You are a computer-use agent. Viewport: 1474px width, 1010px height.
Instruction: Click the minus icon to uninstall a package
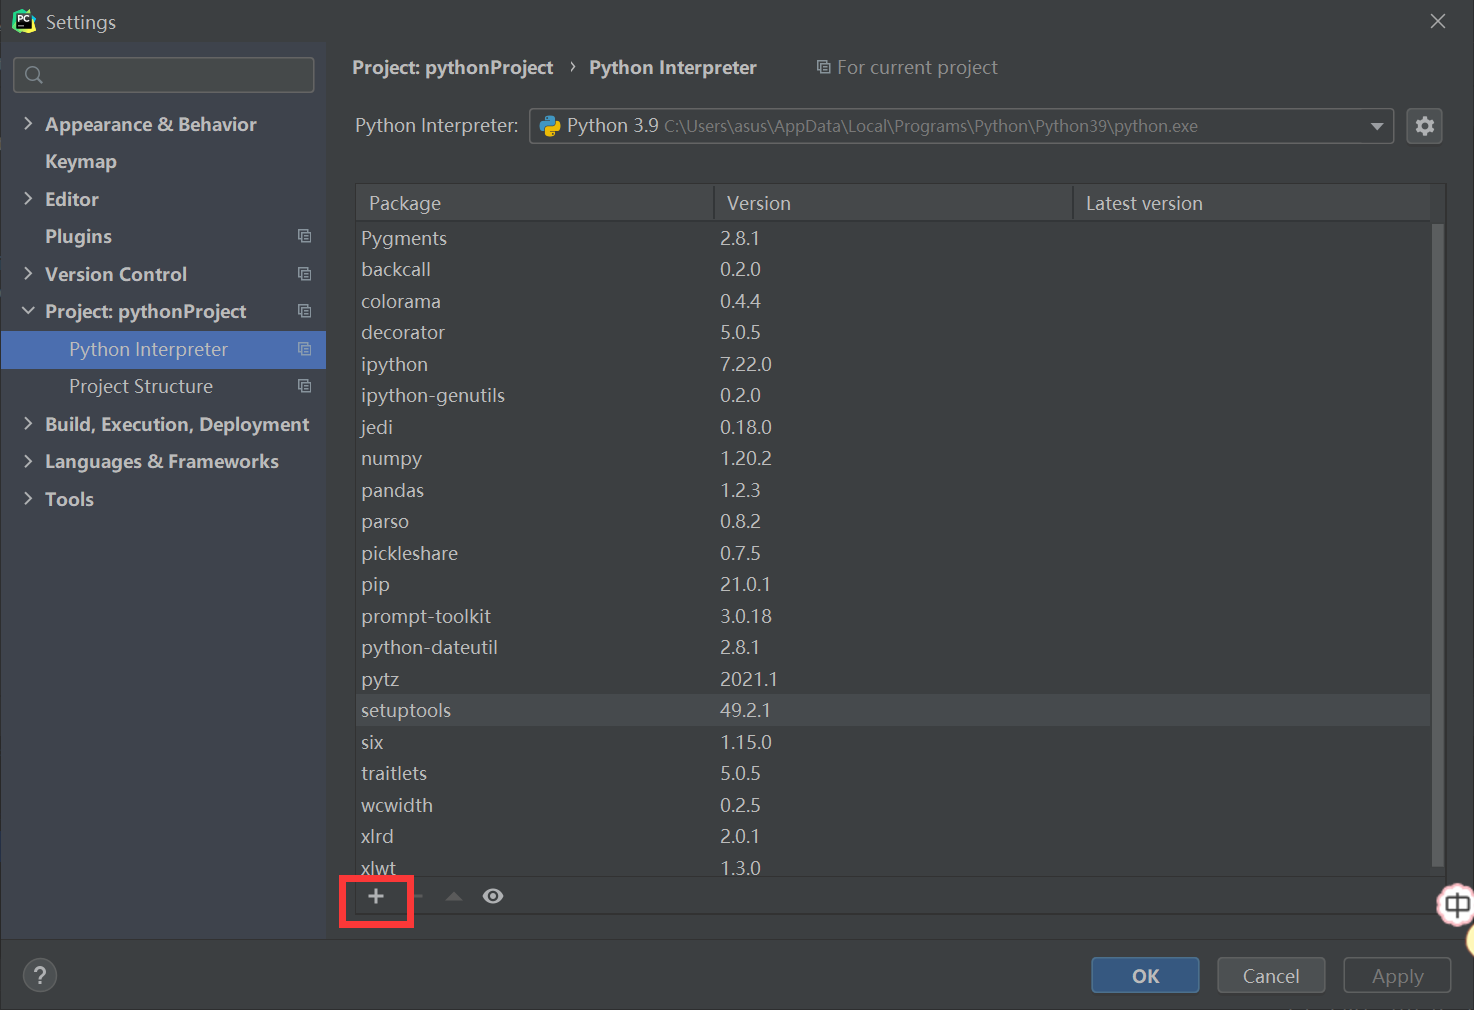[417, 896]
